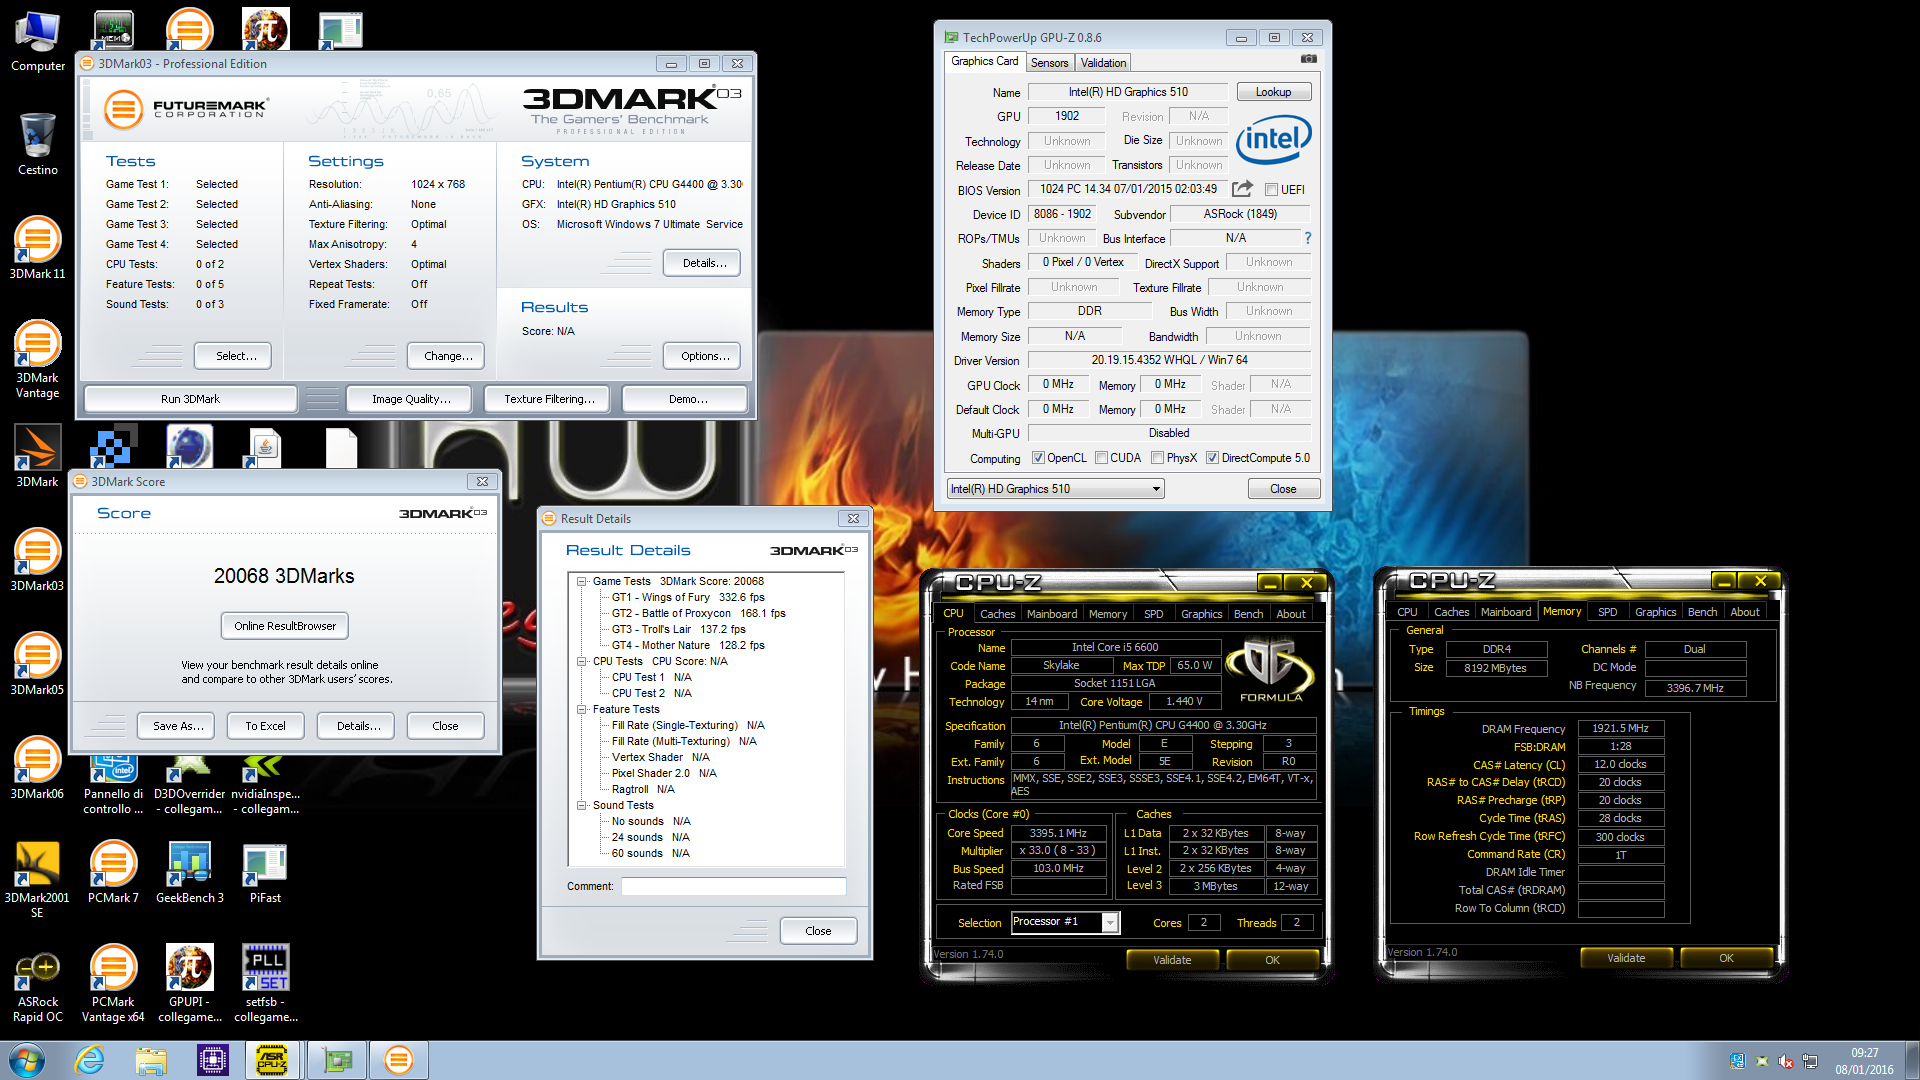Click the Image Quality button
Screen dimensions: 1920x1080
click(x=411, y=399)
